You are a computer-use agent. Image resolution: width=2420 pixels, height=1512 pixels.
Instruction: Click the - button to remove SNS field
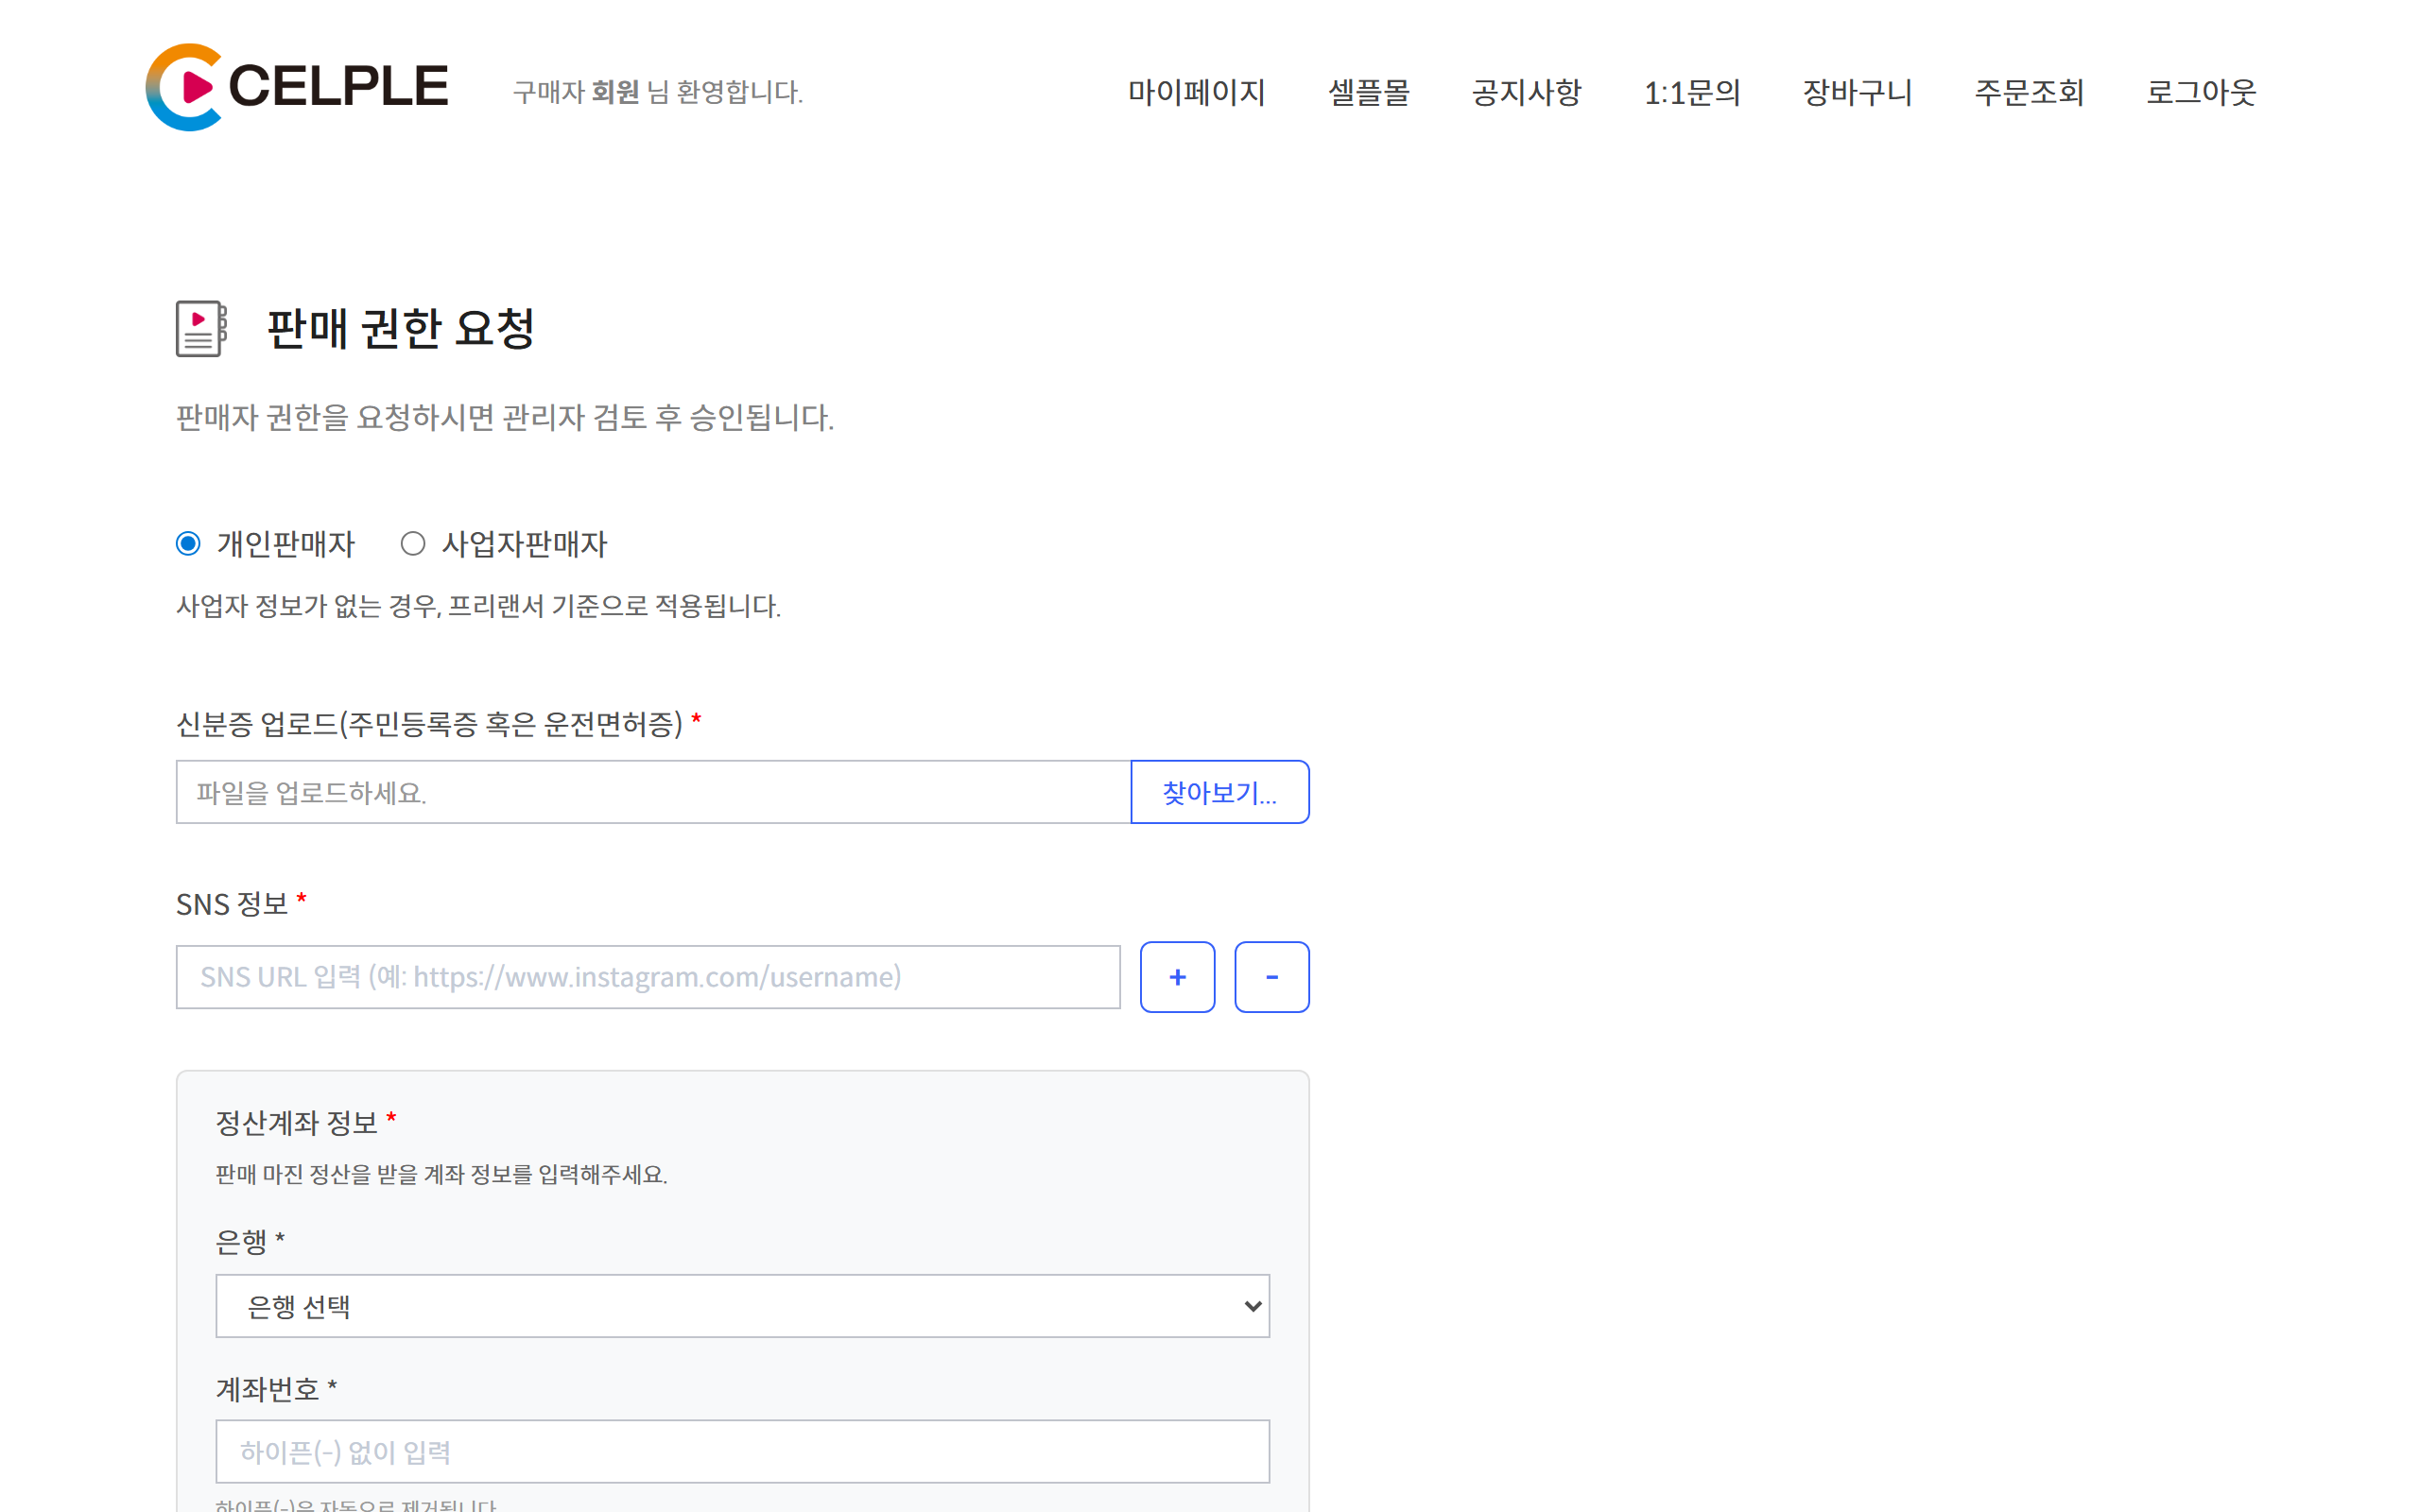(x=1271, y=976)
